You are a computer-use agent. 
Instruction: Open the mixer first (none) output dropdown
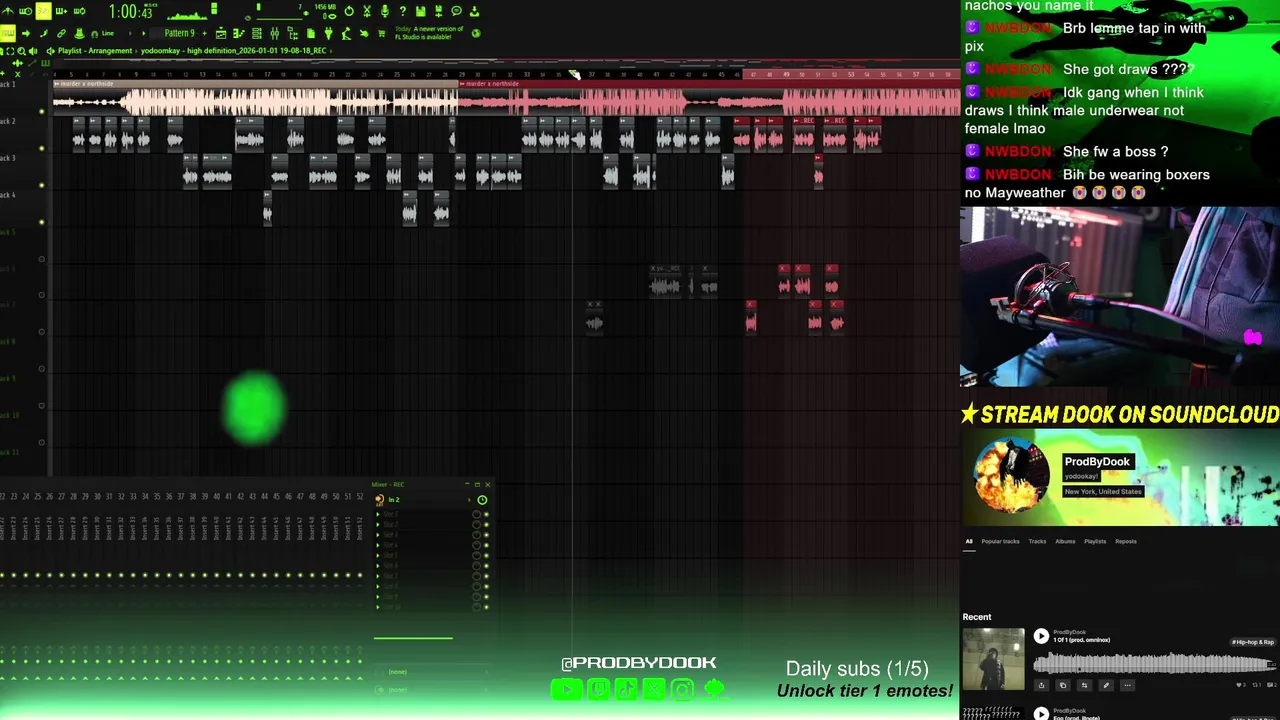(x=430, y=672)
